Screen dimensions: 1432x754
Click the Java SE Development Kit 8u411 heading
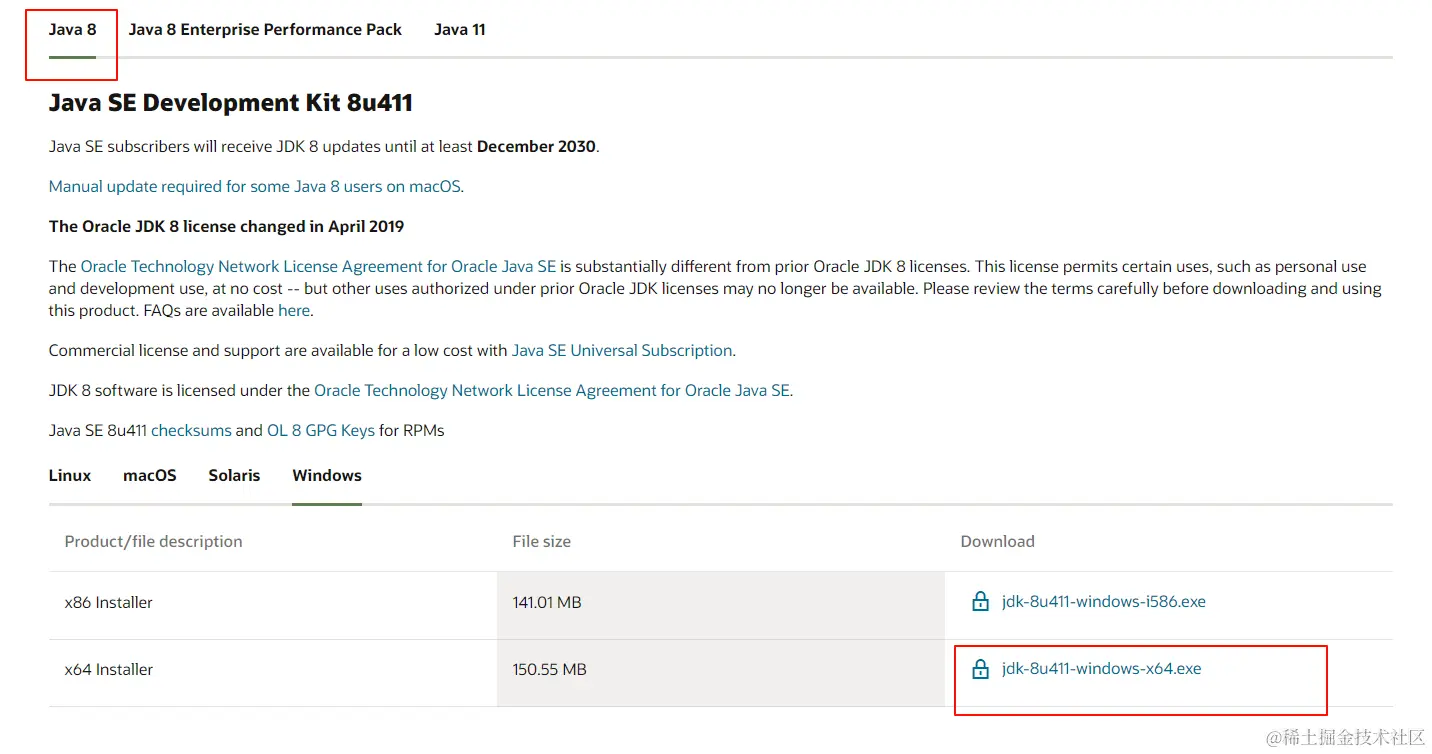pos(230,103)
